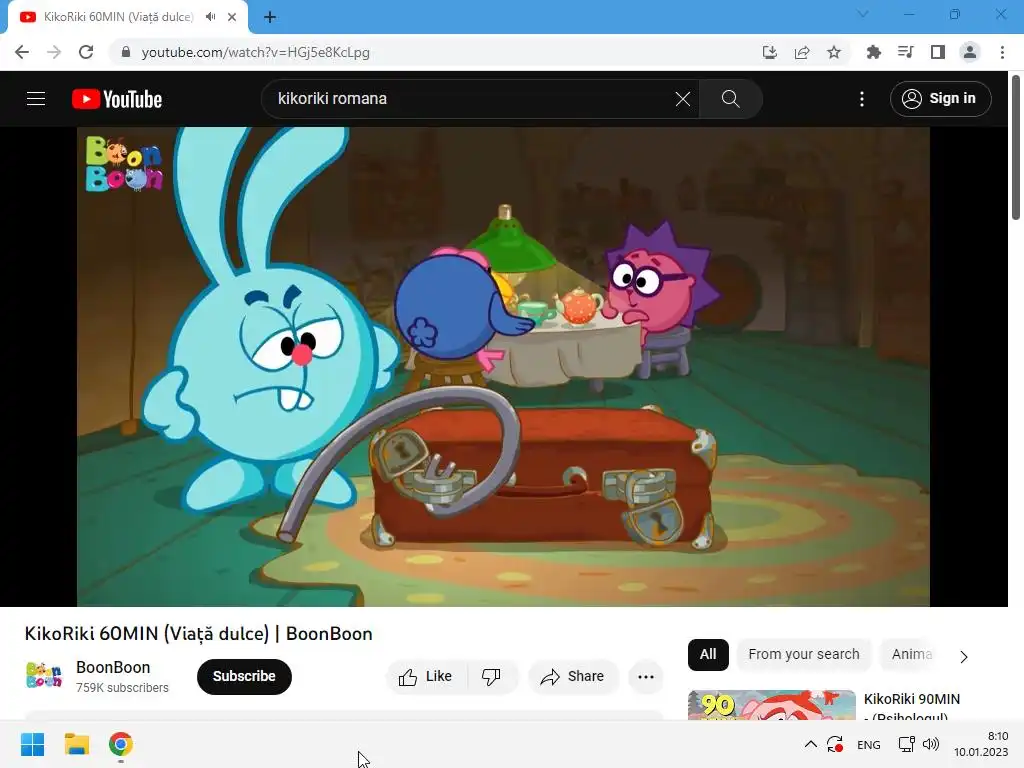Dislike this video
Image resolution: width=1024 pixels, height=768 pixels.
point(491,677)
